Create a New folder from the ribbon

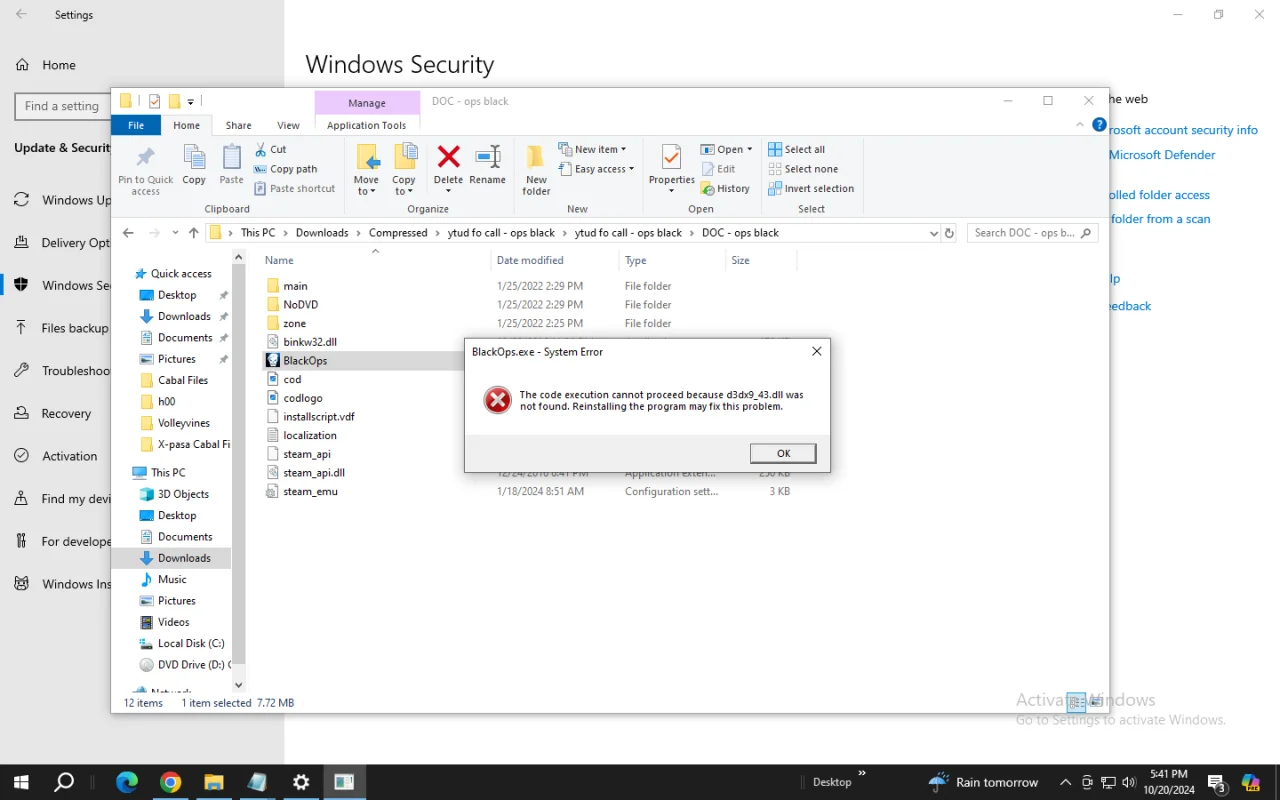tap(536, 170)
